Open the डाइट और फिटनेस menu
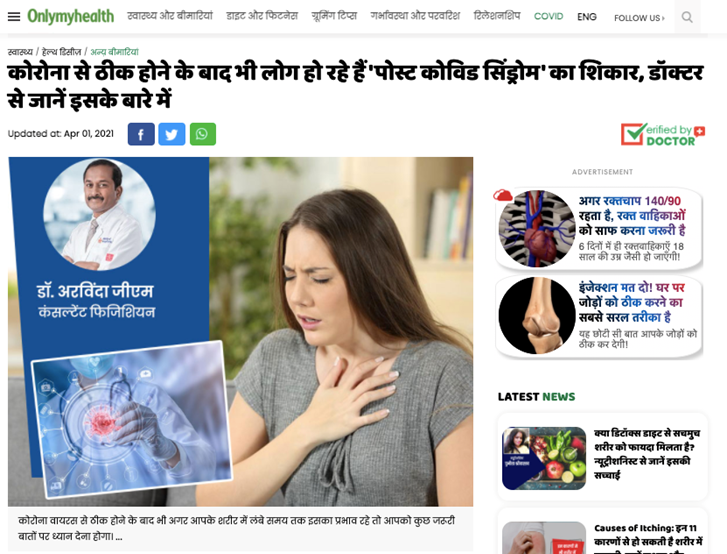Screen dimensions: 727x554 [x=262, y=16]
